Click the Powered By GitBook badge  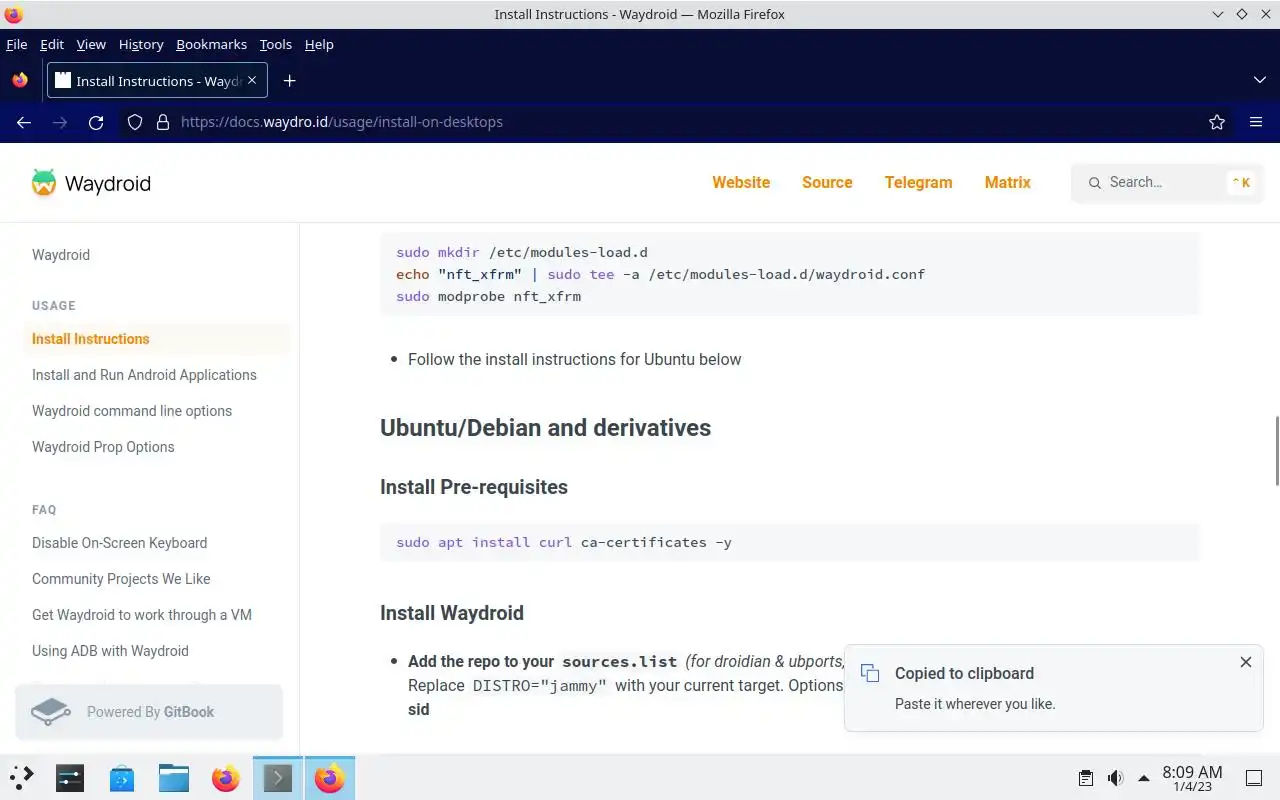pyautogui.click(x=149, y=712)
